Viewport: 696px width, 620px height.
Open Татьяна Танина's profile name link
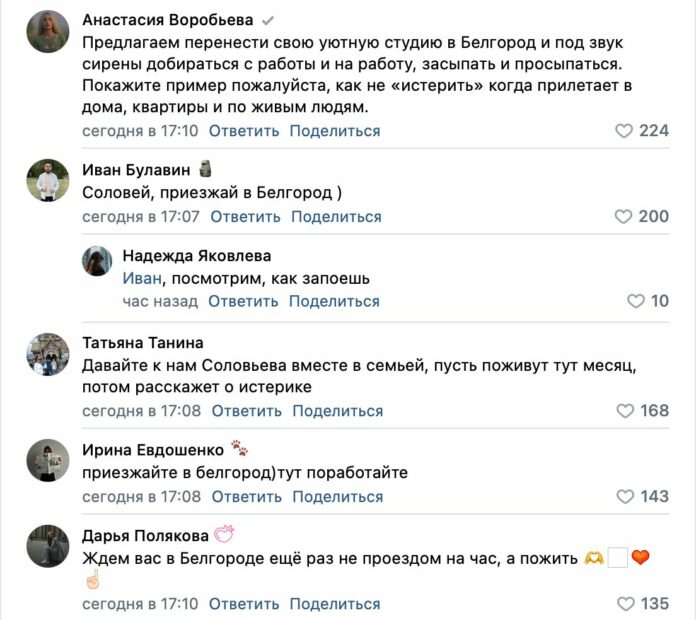tap(142, 343)
